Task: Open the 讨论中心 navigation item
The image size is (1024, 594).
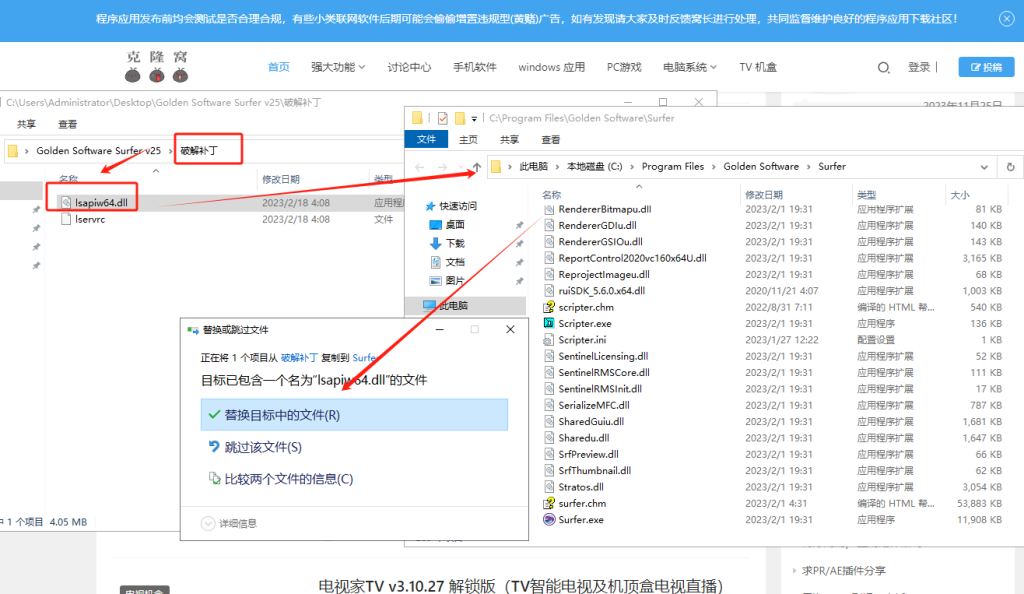Action: (409, 67)
